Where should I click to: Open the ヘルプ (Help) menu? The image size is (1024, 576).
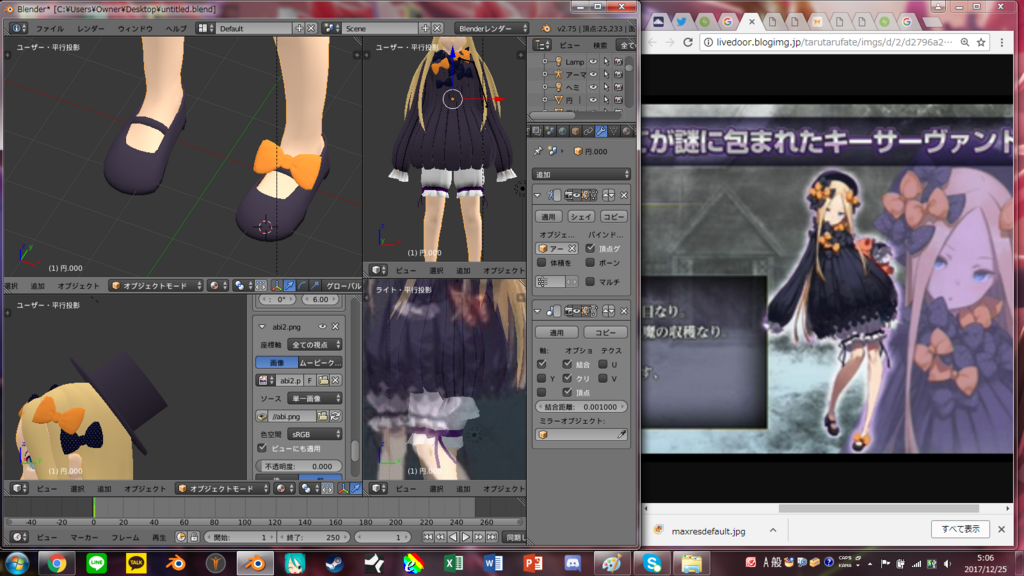176,29
